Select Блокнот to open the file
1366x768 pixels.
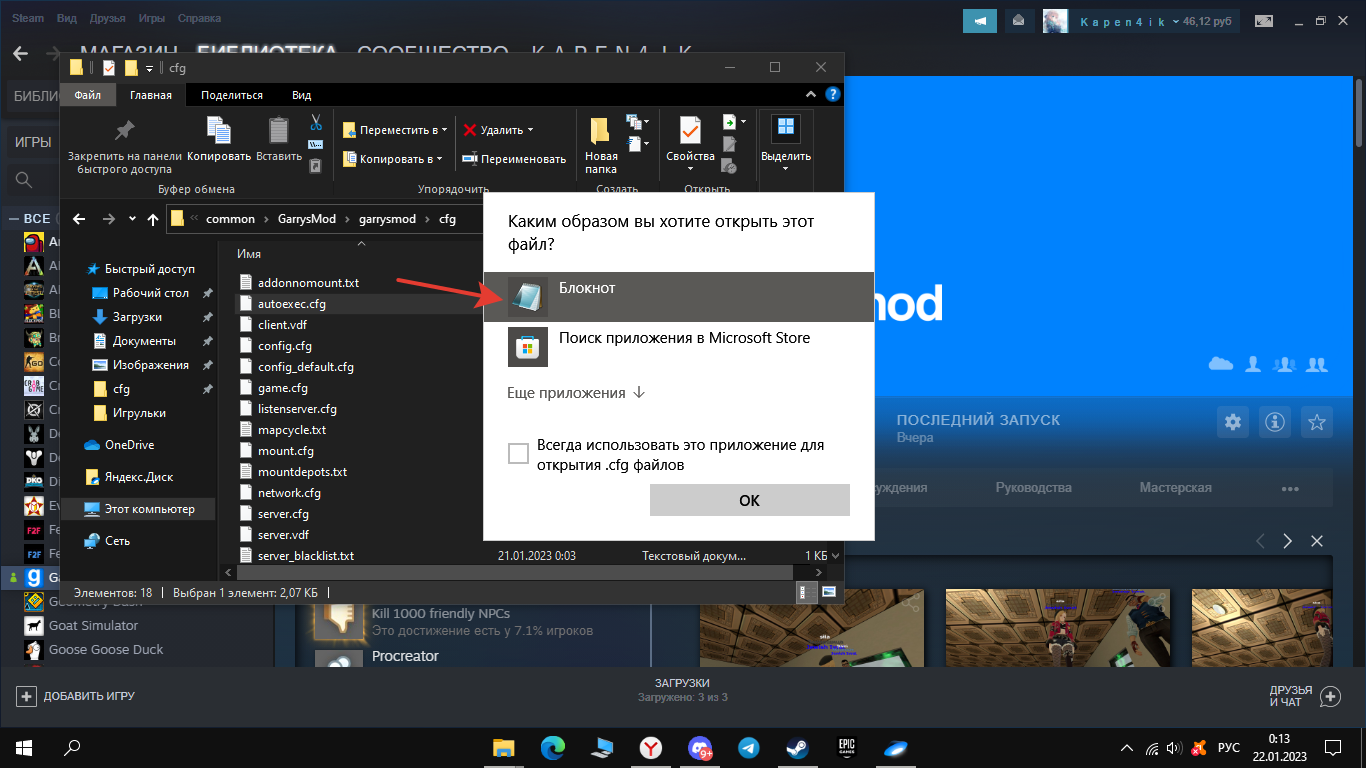click(x=678, y=297)
